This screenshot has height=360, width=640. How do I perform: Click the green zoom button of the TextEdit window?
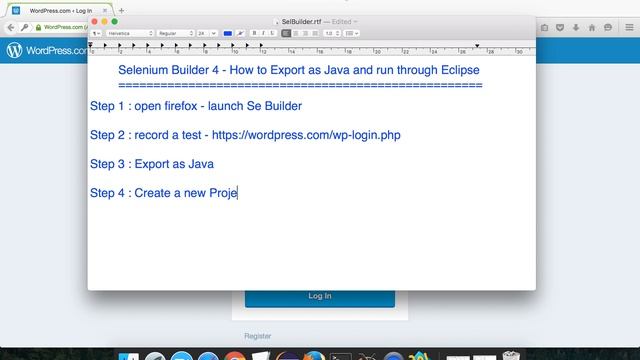(115, 22)
